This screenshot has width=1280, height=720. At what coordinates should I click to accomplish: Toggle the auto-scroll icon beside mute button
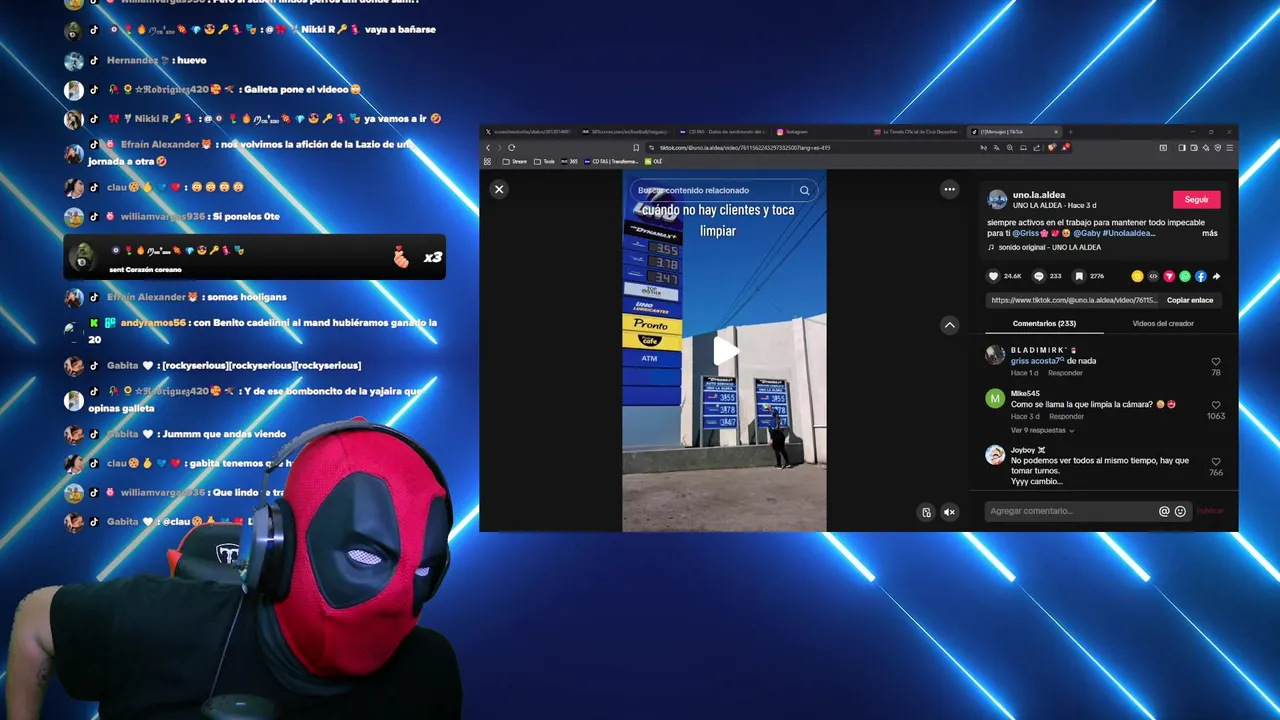coord(927,512)
